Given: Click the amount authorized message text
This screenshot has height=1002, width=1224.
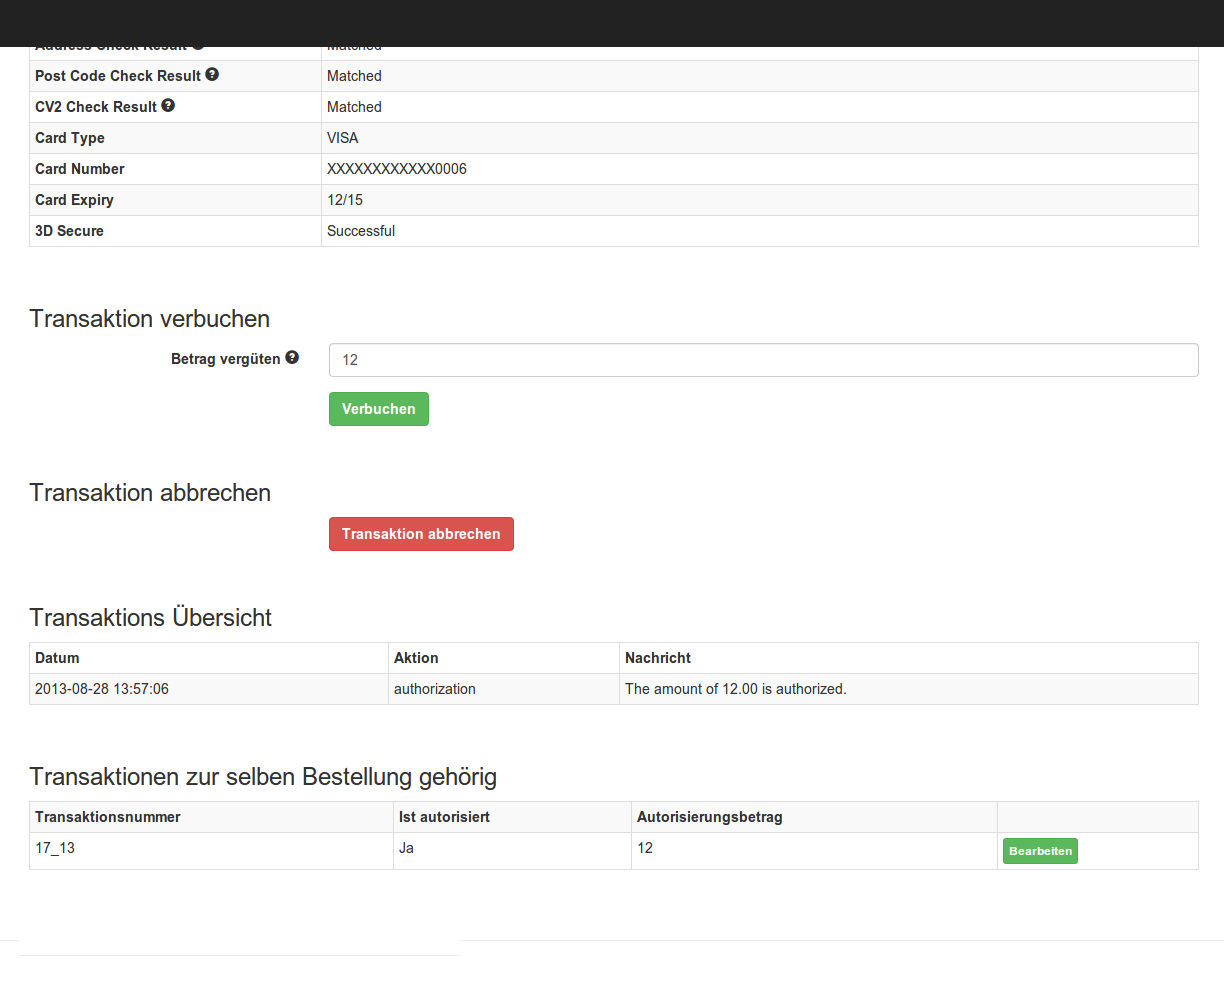Looking at the screenshot, I should tap(735, 689).
